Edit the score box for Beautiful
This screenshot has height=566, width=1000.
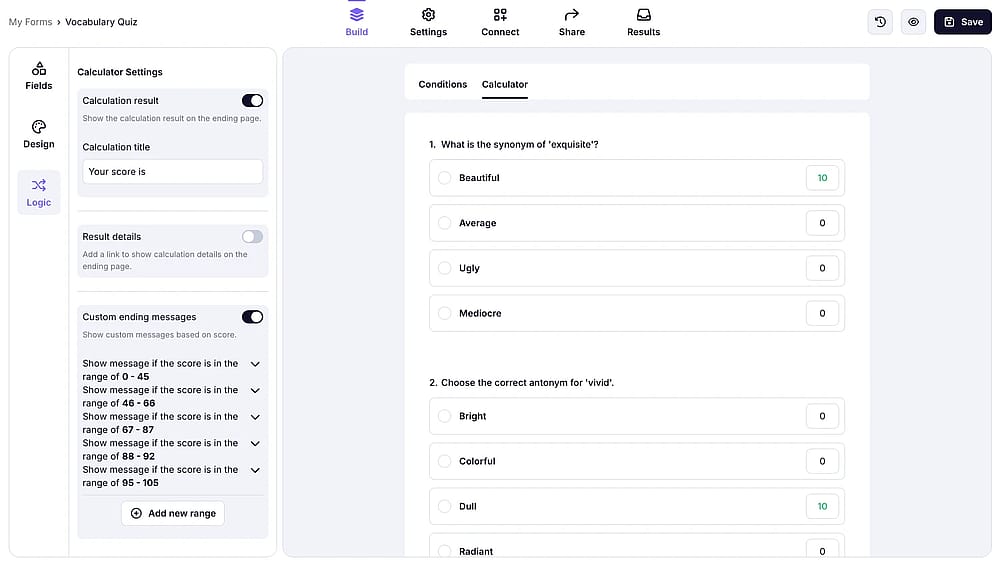(x=822, y=178)
